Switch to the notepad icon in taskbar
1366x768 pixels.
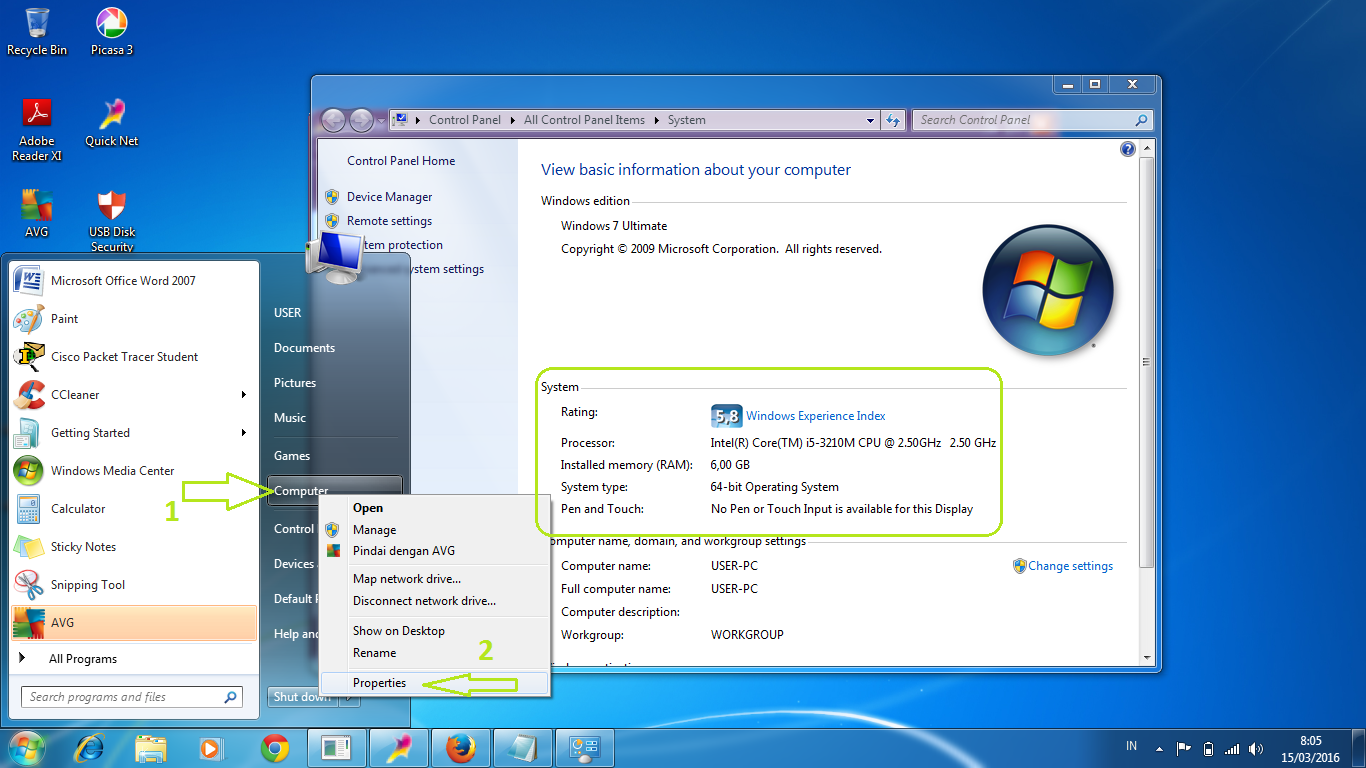coord(522,747)
